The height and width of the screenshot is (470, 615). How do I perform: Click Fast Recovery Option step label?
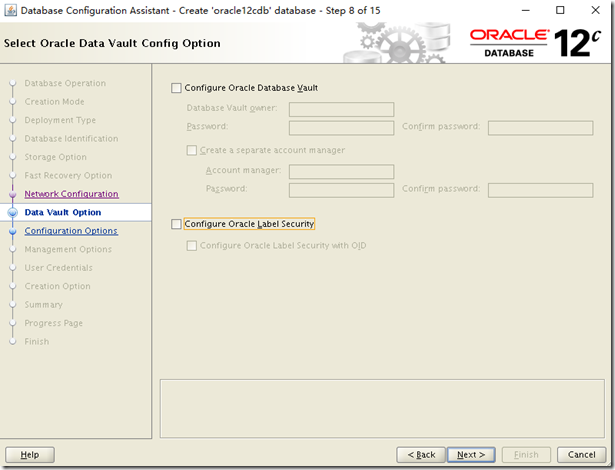pyautogui.click(x=68, y=175)
